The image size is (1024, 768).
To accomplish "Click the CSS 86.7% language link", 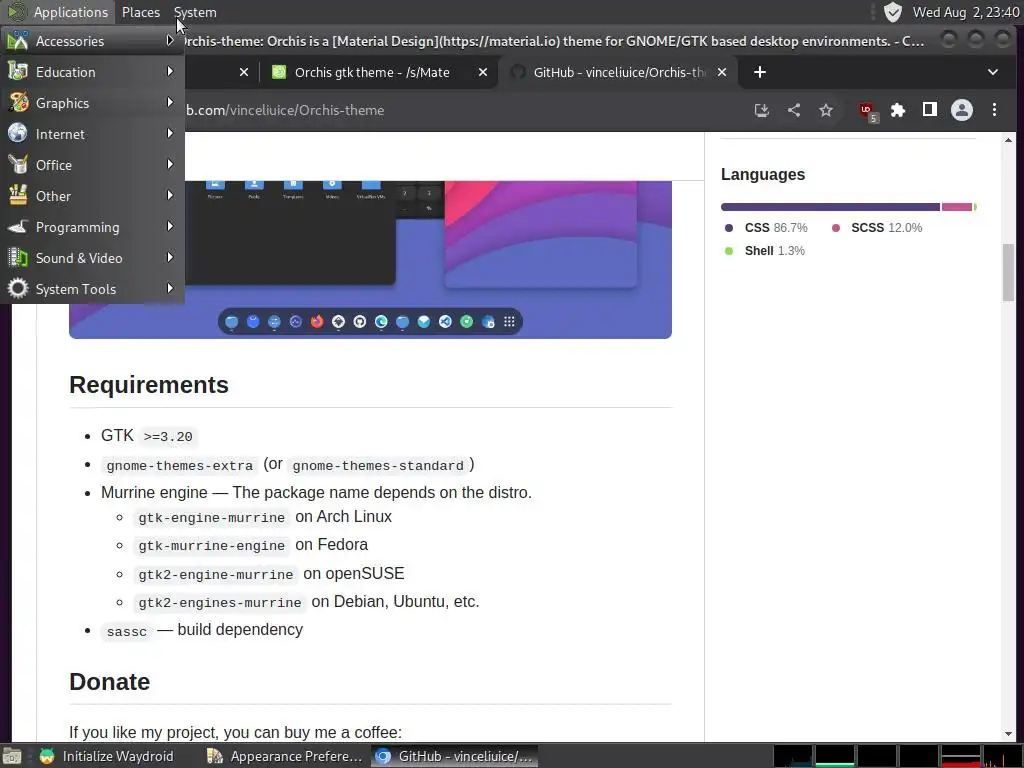I will [766, 228].
